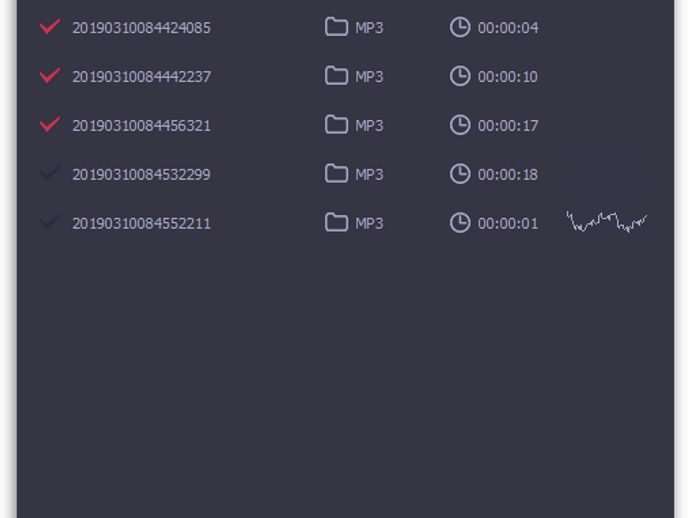The width and height of the screenshot is (690, 518).
Task: Click clock icon beside duration 00:00:18
Action: 460,174
